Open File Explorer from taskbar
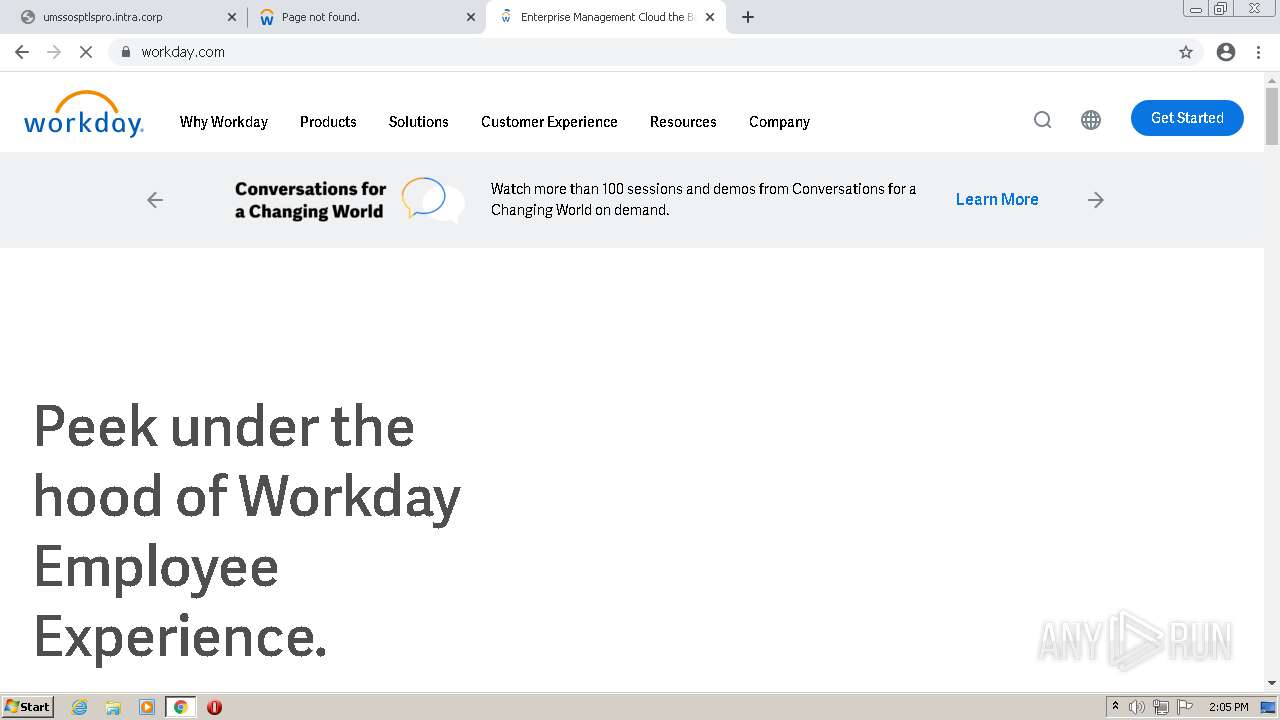This screenshot has height=720, width=1280. [x=113, y=707]
